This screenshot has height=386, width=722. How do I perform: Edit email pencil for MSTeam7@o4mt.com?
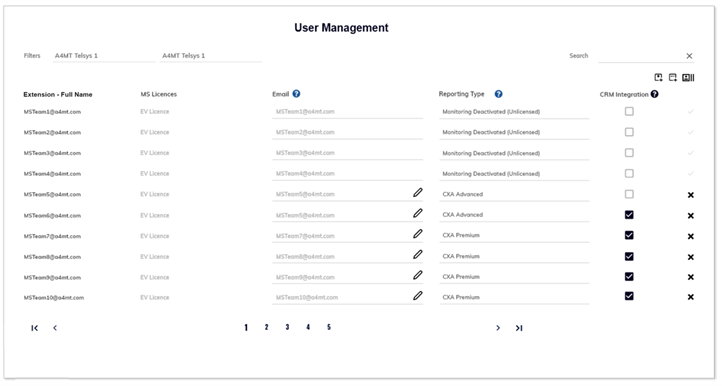pyautogui.click(x=418, y=234)
